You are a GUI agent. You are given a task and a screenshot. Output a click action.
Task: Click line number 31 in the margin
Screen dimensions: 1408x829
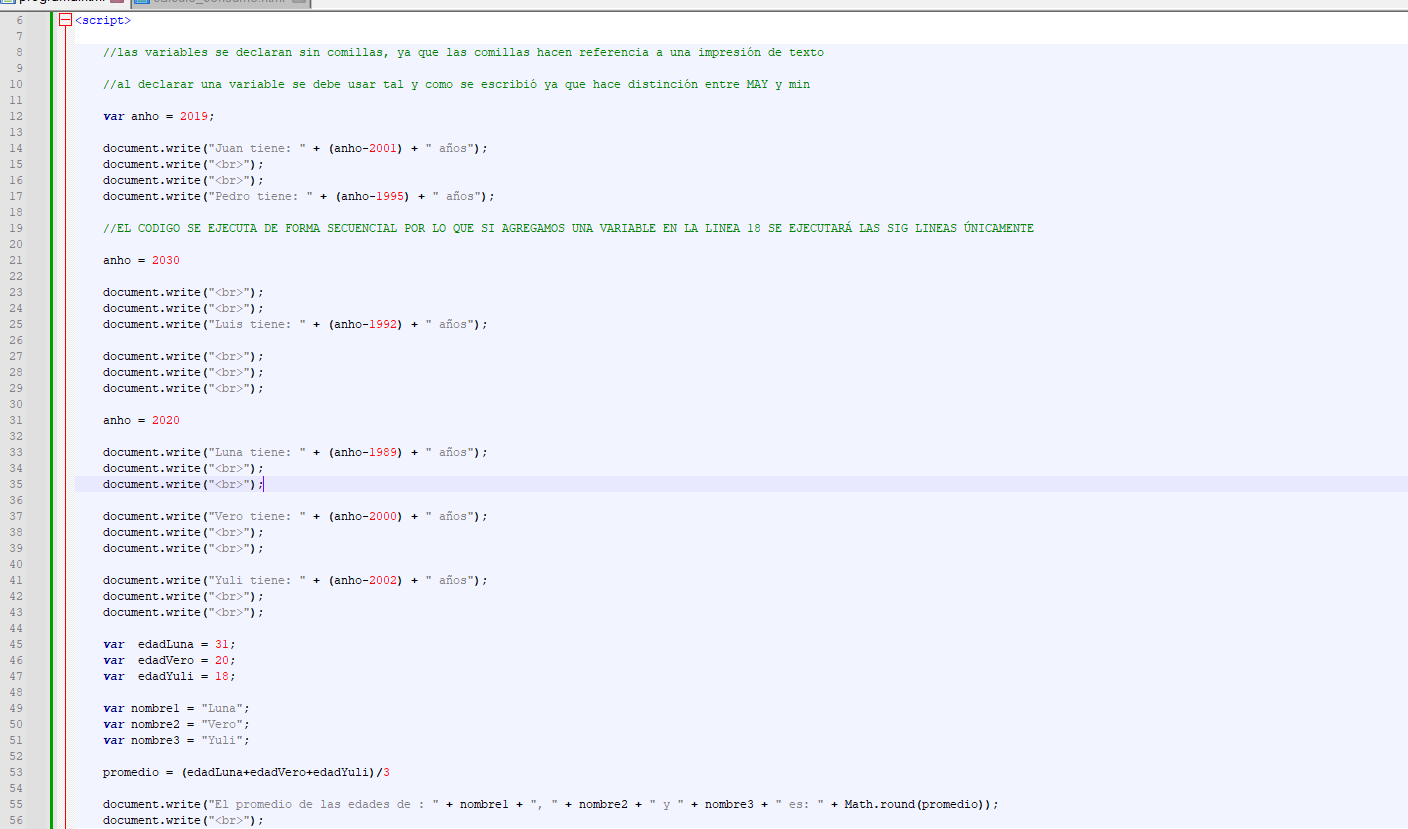point(16,420)
